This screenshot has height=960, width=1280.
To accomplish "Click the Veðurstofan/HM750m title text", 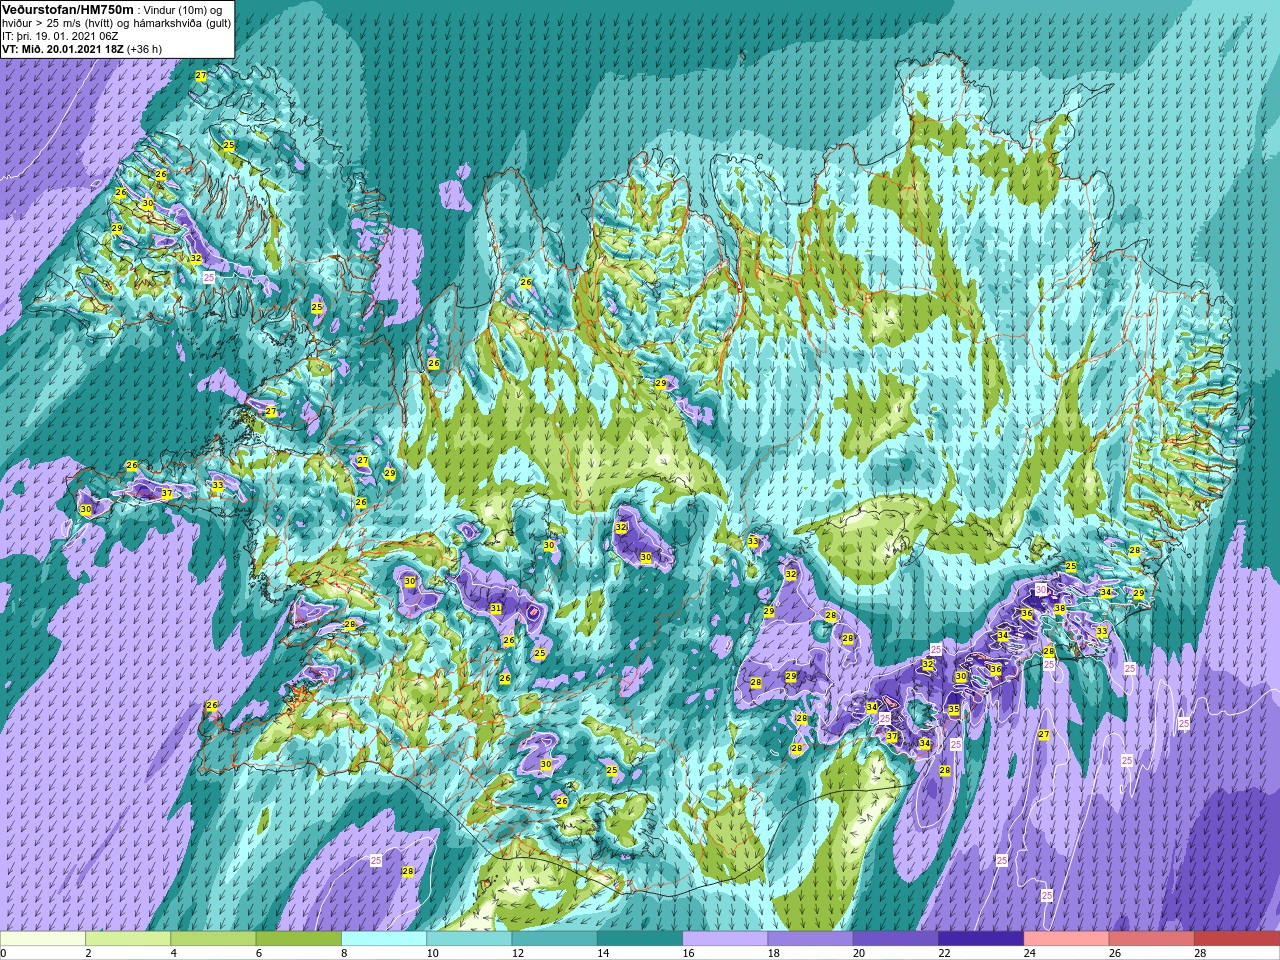I will tap(68, 9).
